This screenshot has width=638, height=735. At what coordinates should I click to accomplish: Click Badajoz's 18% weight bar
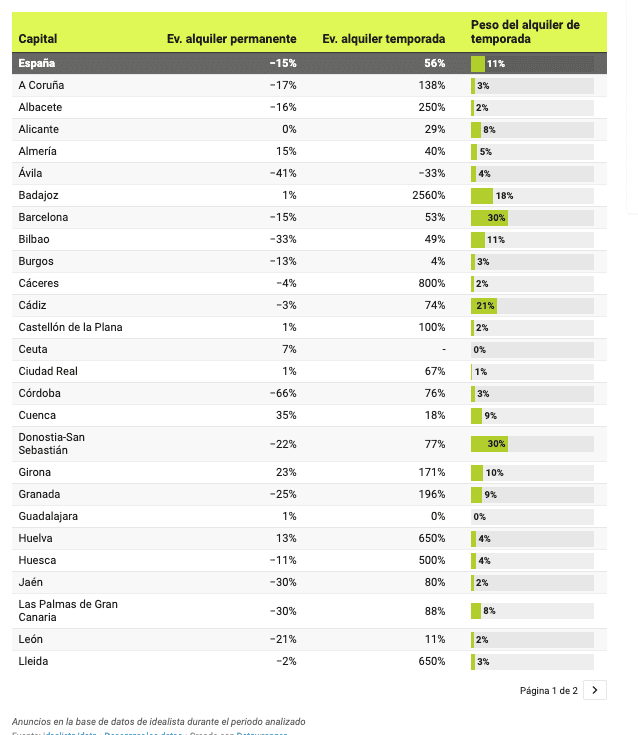click(x=482, y=195)
